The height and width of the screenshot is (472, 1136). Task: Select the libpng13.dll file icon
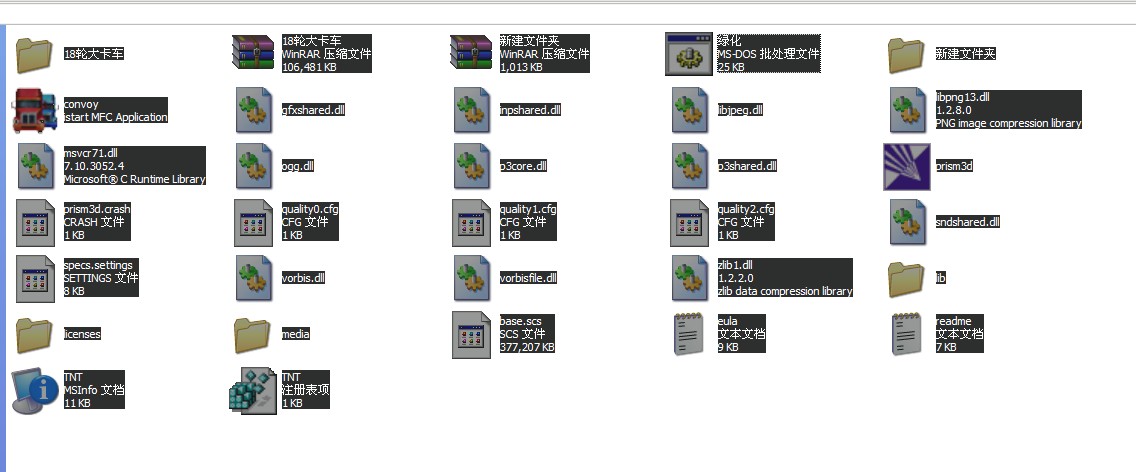click(908, 110)
